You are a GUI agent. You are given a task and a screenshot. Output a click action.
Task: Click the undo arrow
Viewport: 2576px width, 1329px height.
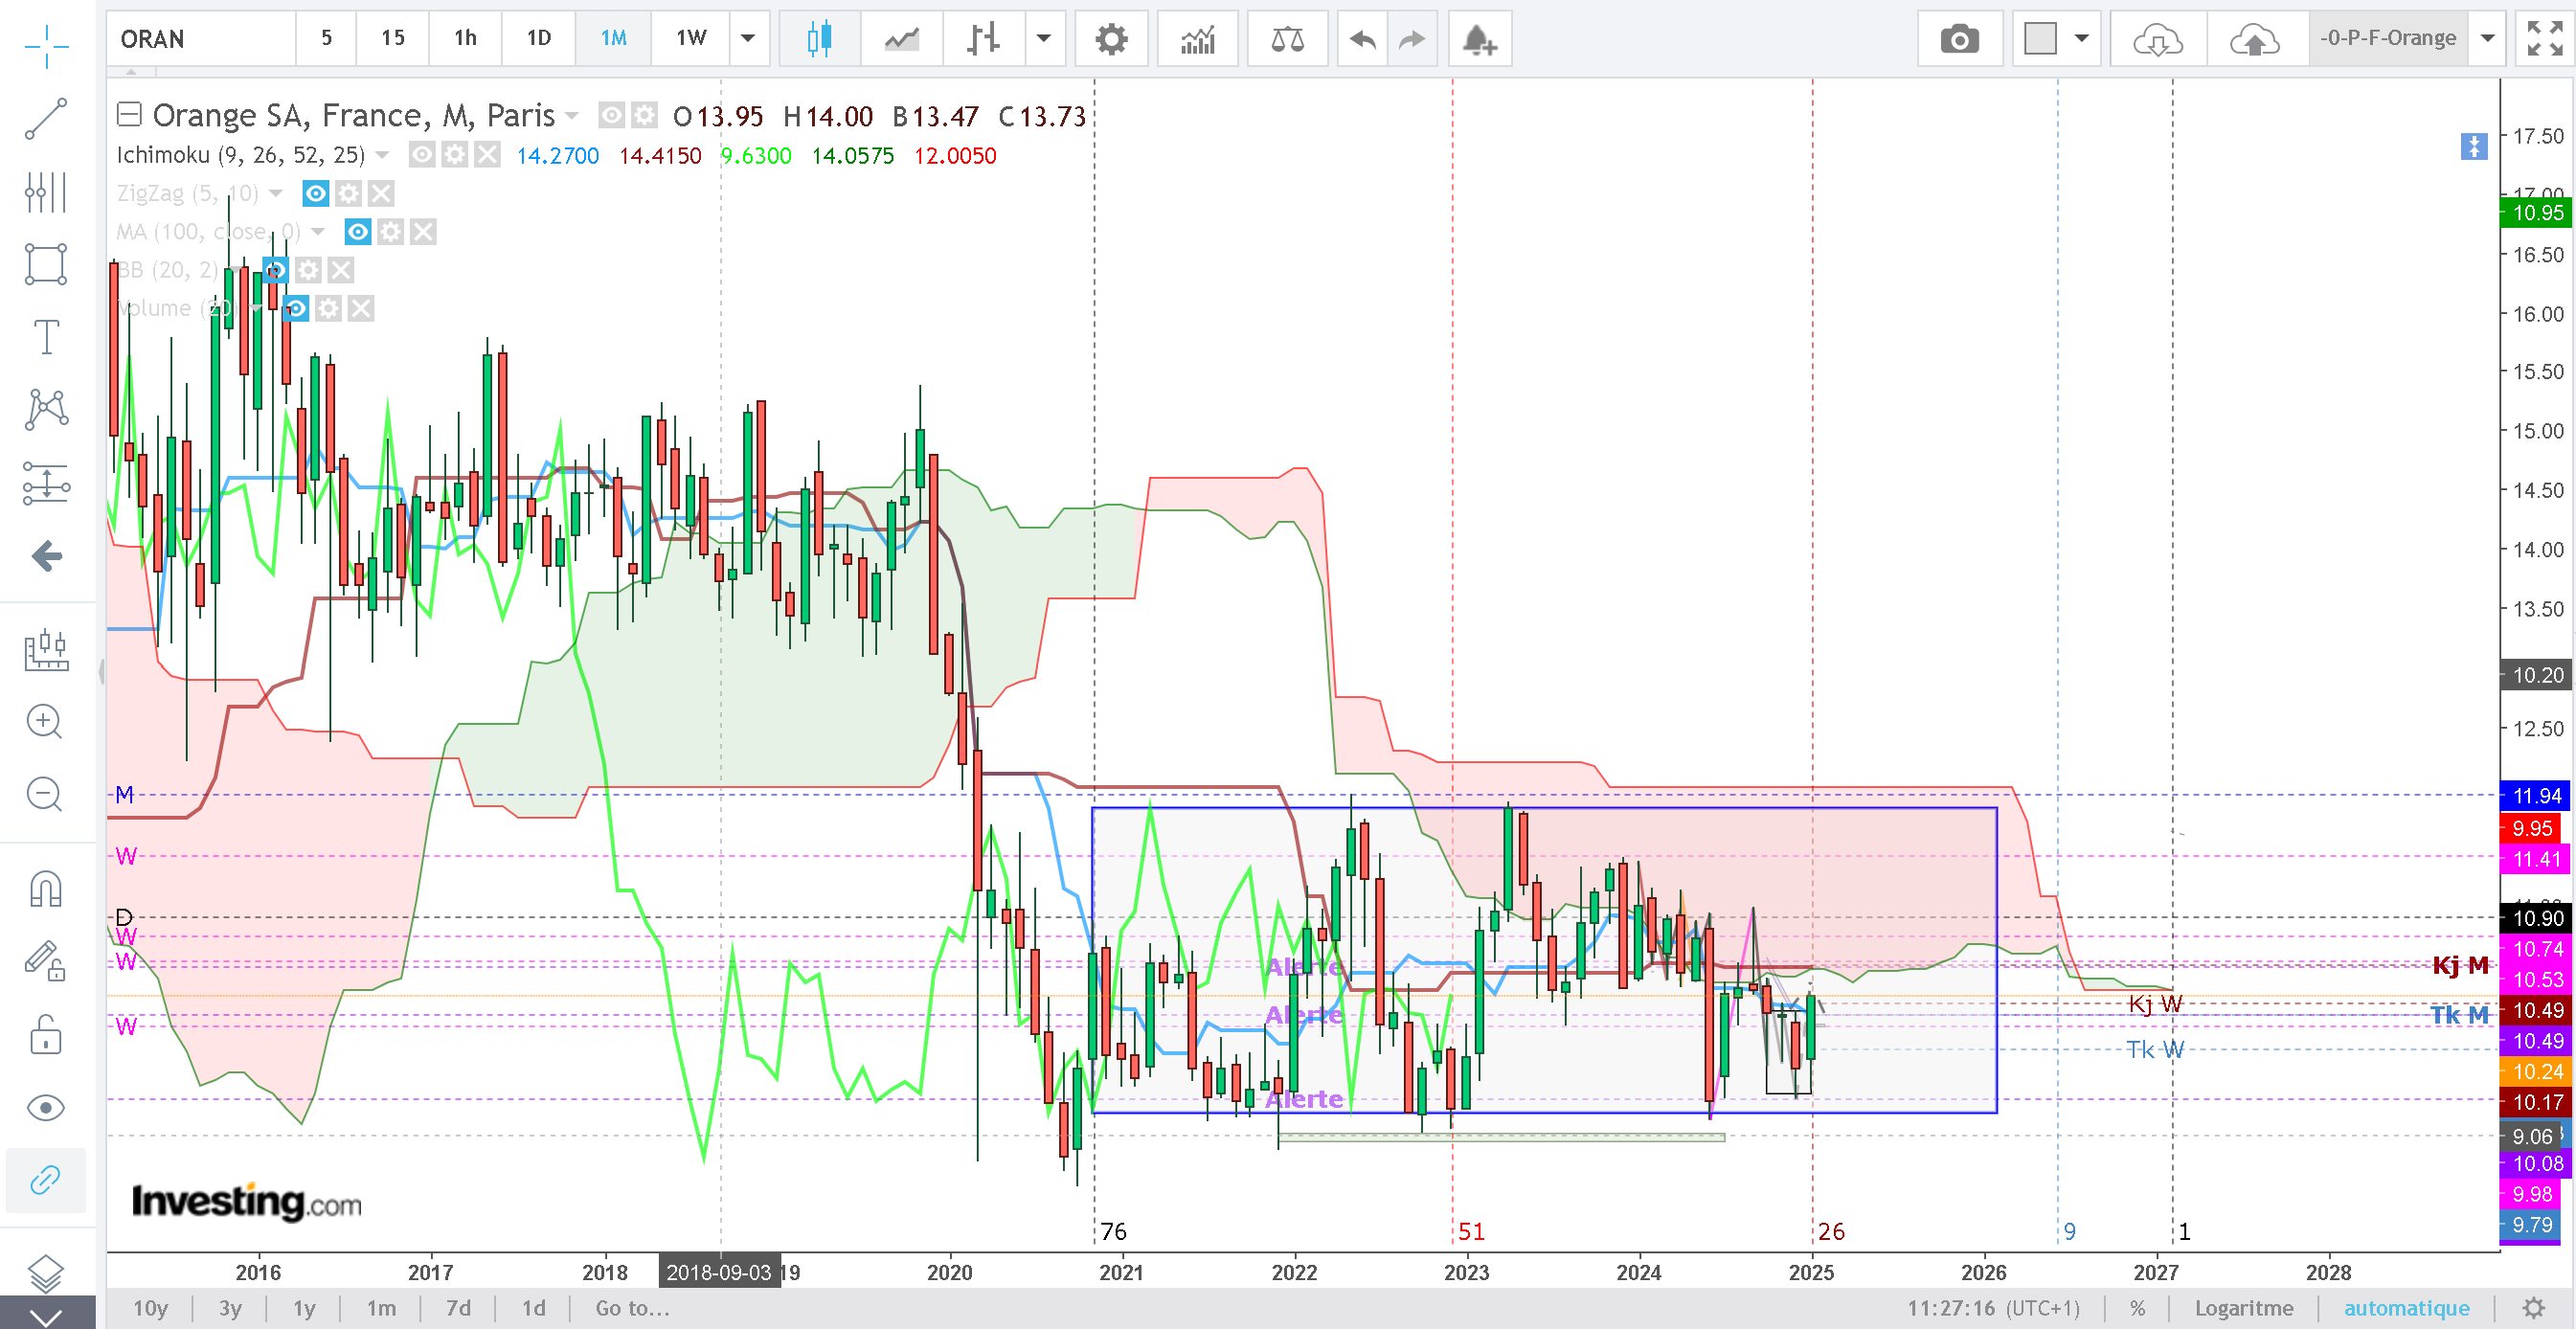[x=1362, y=39]
